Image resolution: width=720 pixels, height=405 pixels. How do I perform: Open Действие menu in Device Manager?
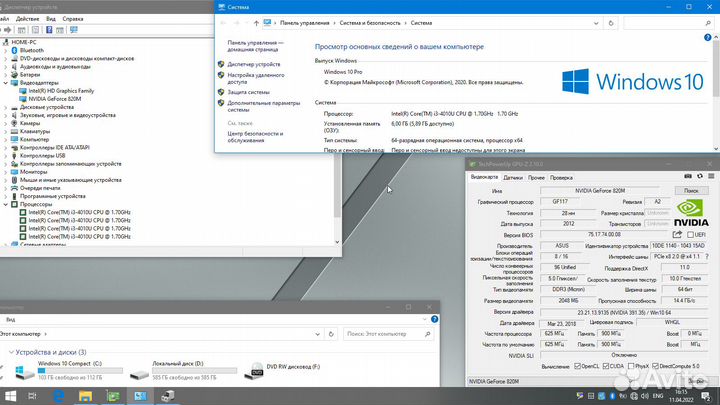(x=28, y=19)
